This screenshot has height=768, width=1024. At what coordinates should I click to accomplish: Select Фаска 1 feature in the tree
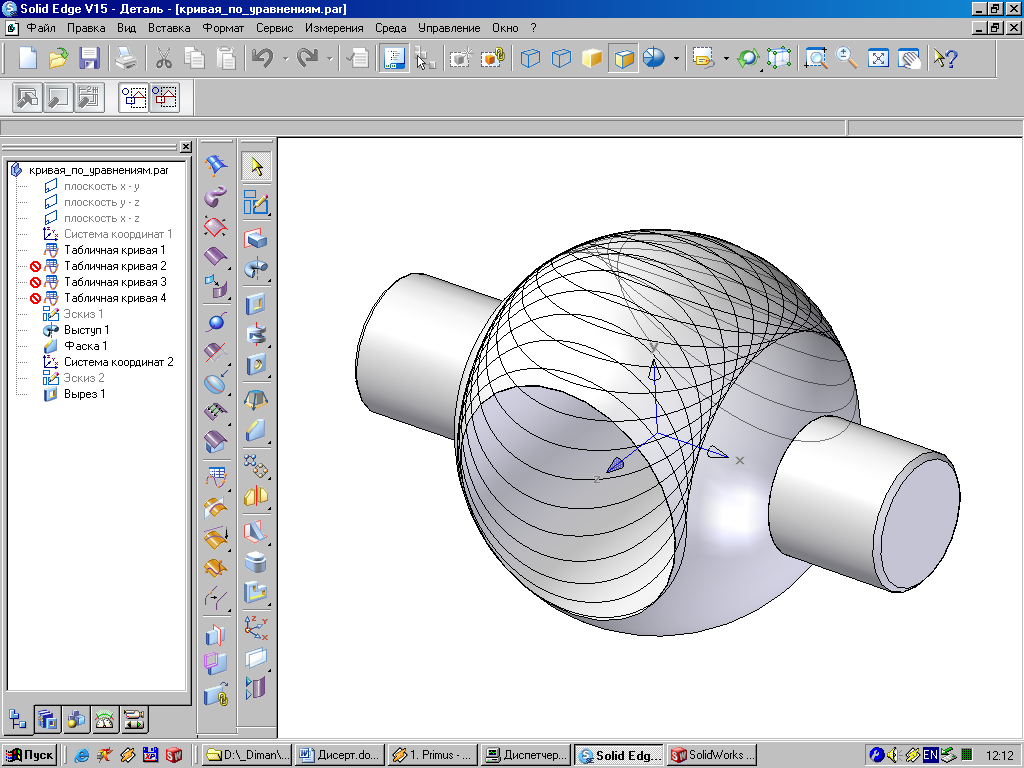click(x=85, y=346)
